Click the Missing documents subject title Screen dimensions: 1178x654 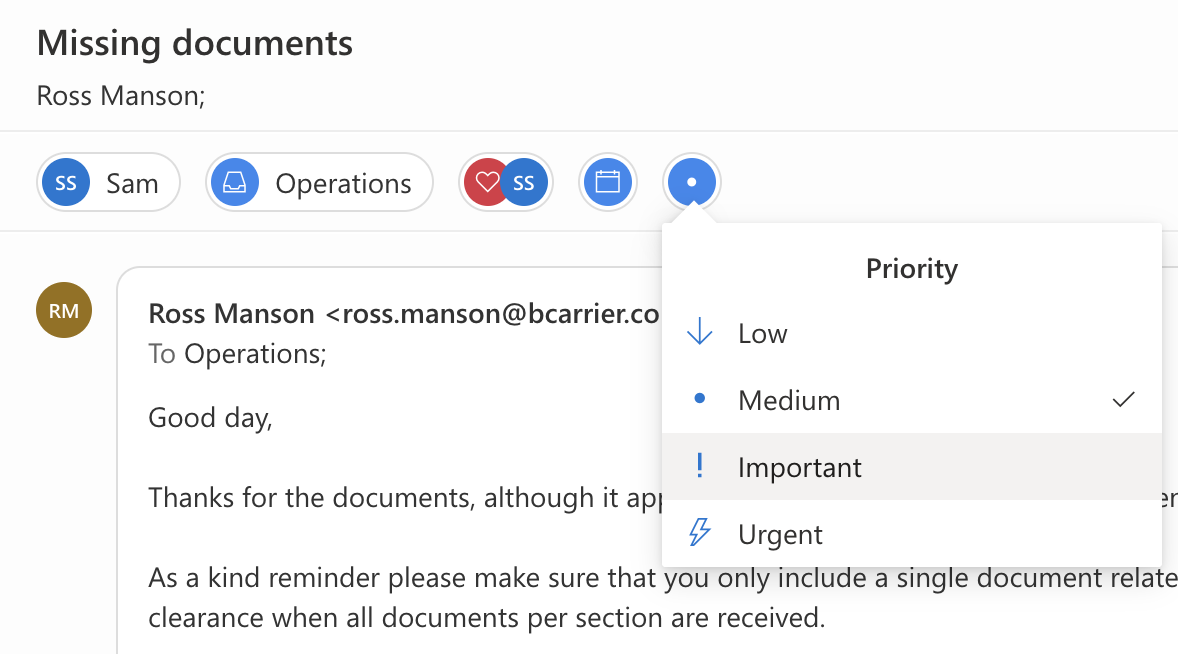pyautogui.click(x=195, y=43)
